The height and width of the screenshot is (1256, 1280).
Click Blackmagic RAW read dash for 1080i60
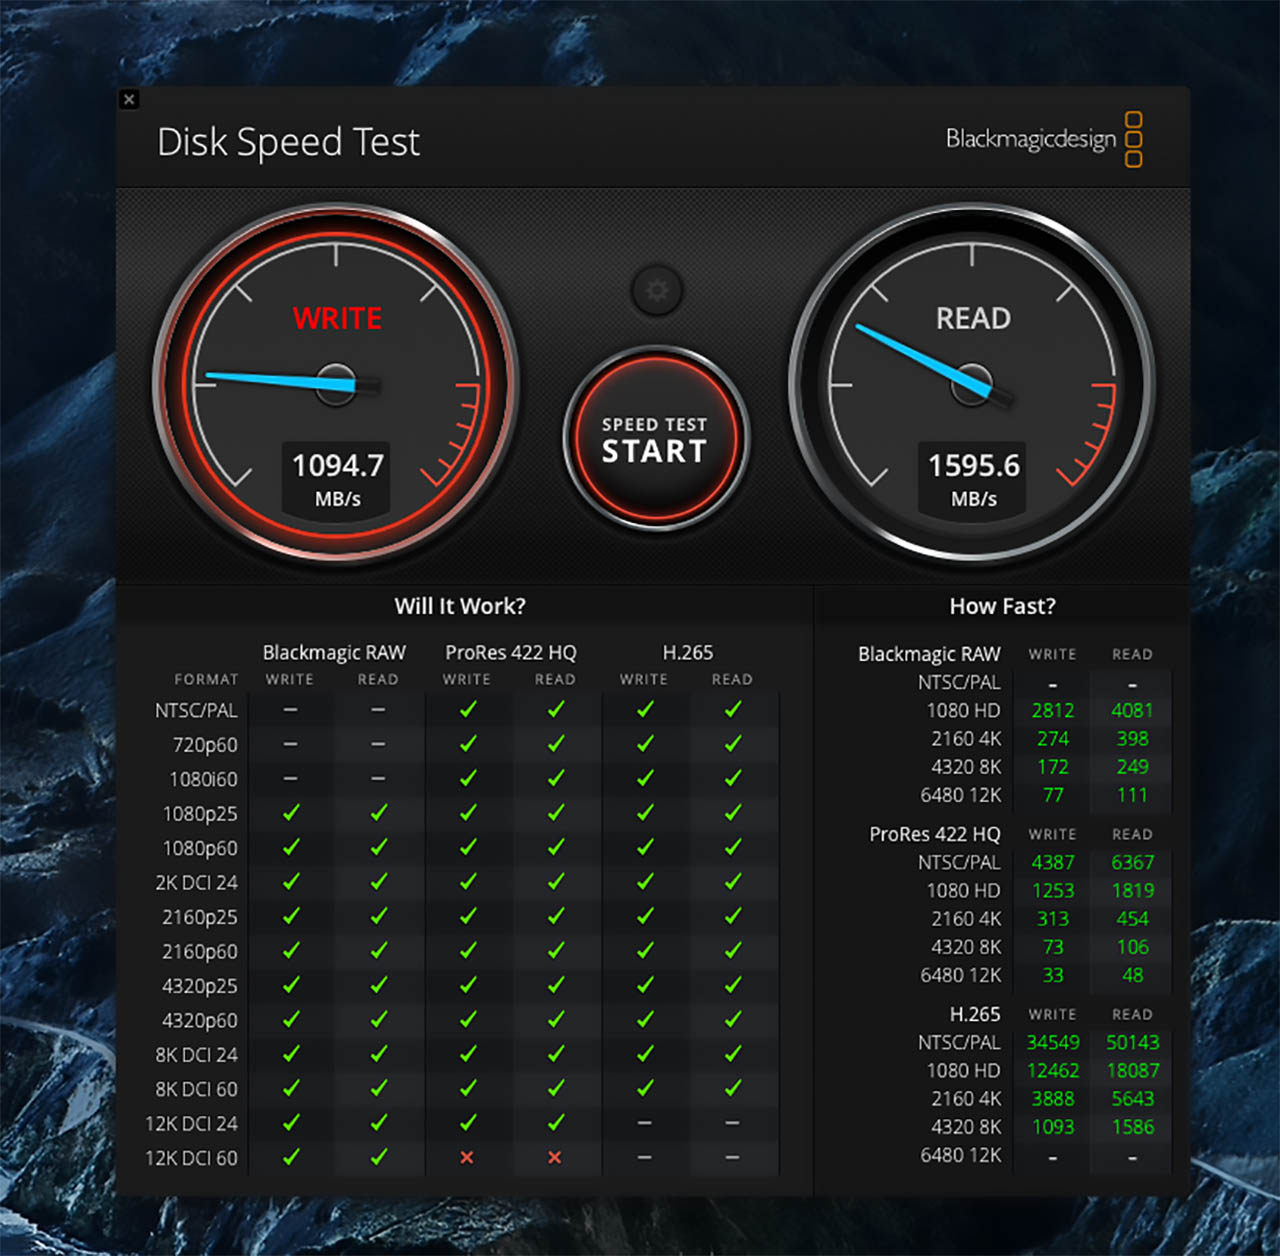[x=378, y=778]
